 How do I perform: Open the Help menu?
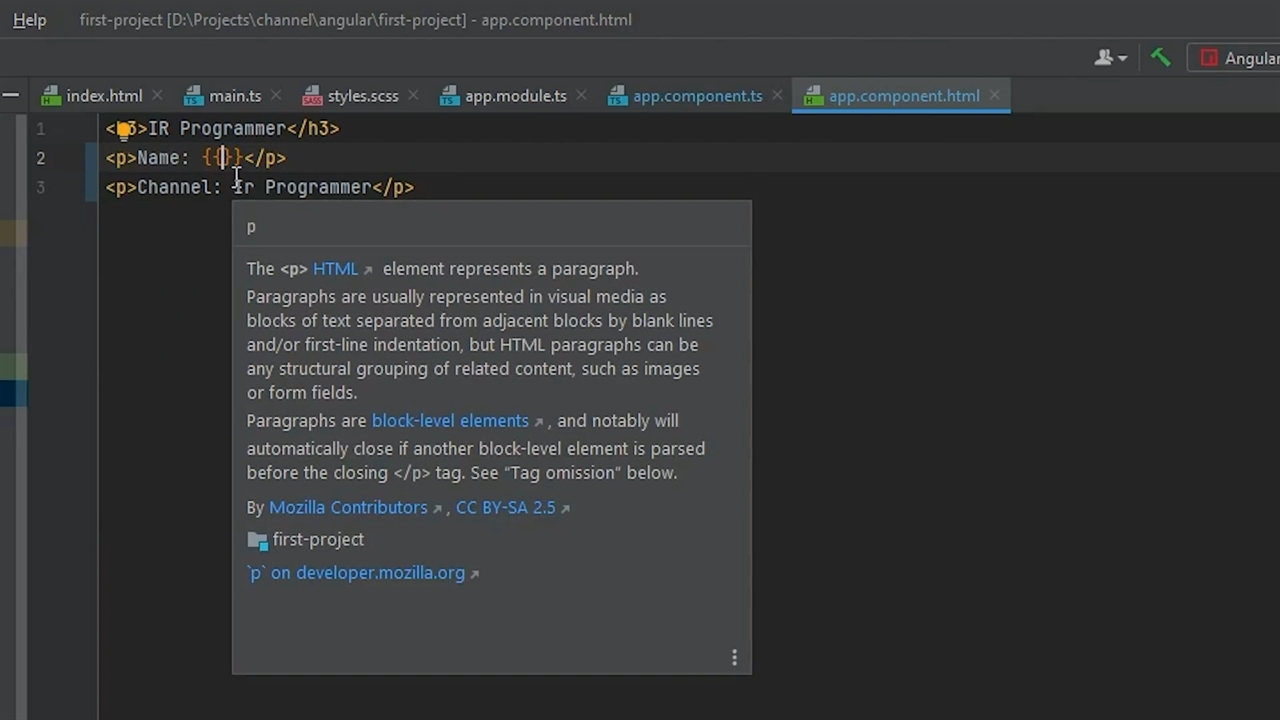pyautogui.click(x=29, y=20)
